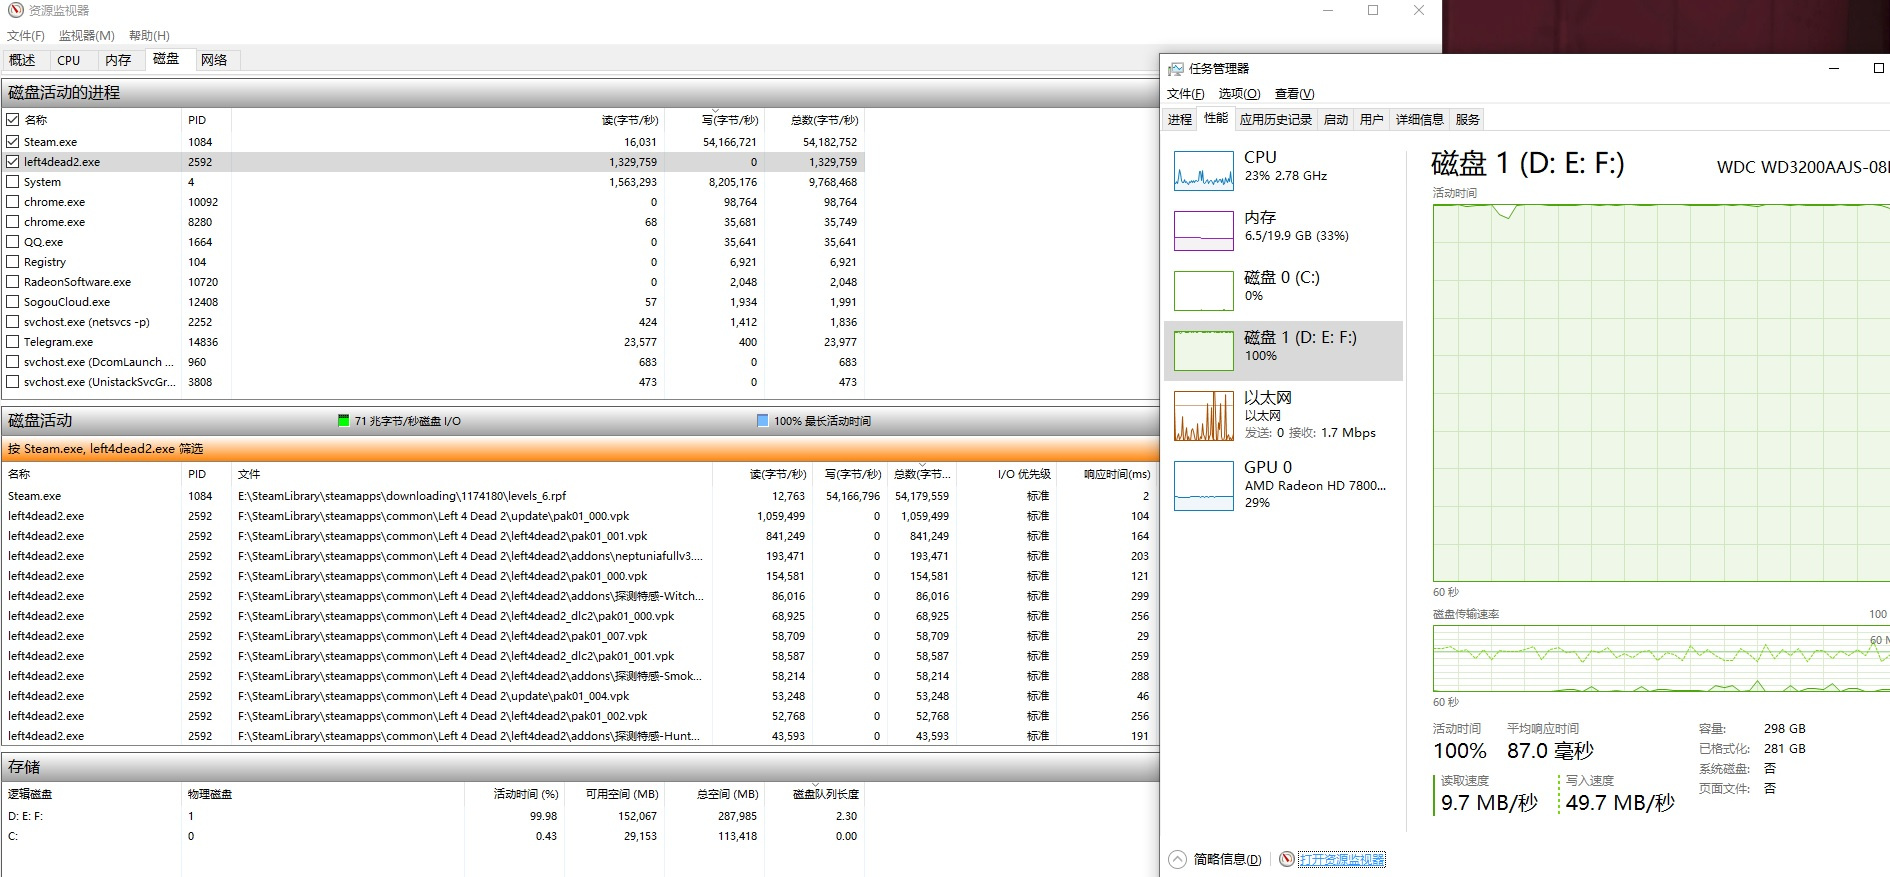Toggle the select-all 名称 header checkbox
This screenshot has height=877, width=1890.
[x=13, y=120]
